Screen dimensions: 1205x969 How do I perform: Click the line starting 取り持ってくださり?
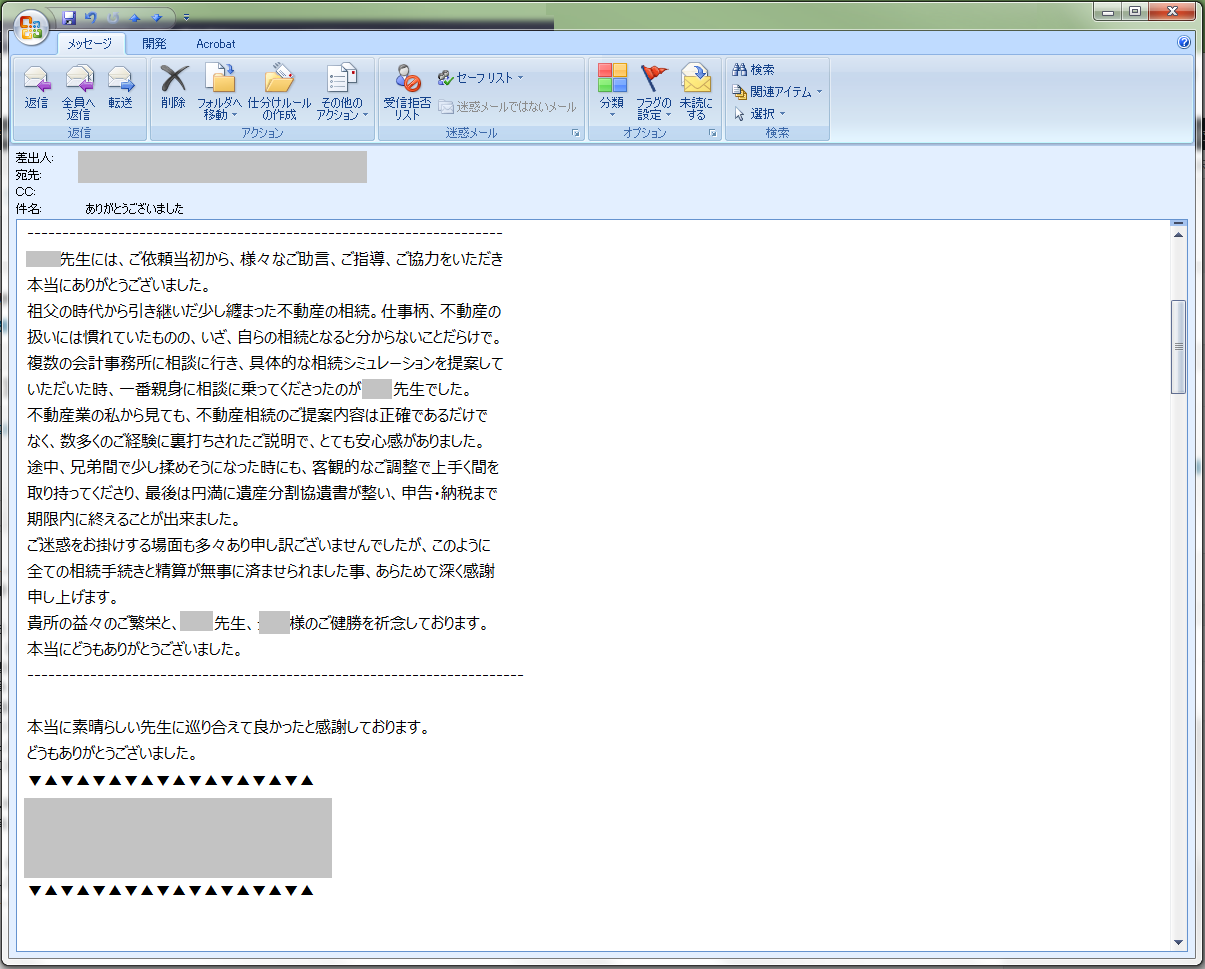point(262,493)
